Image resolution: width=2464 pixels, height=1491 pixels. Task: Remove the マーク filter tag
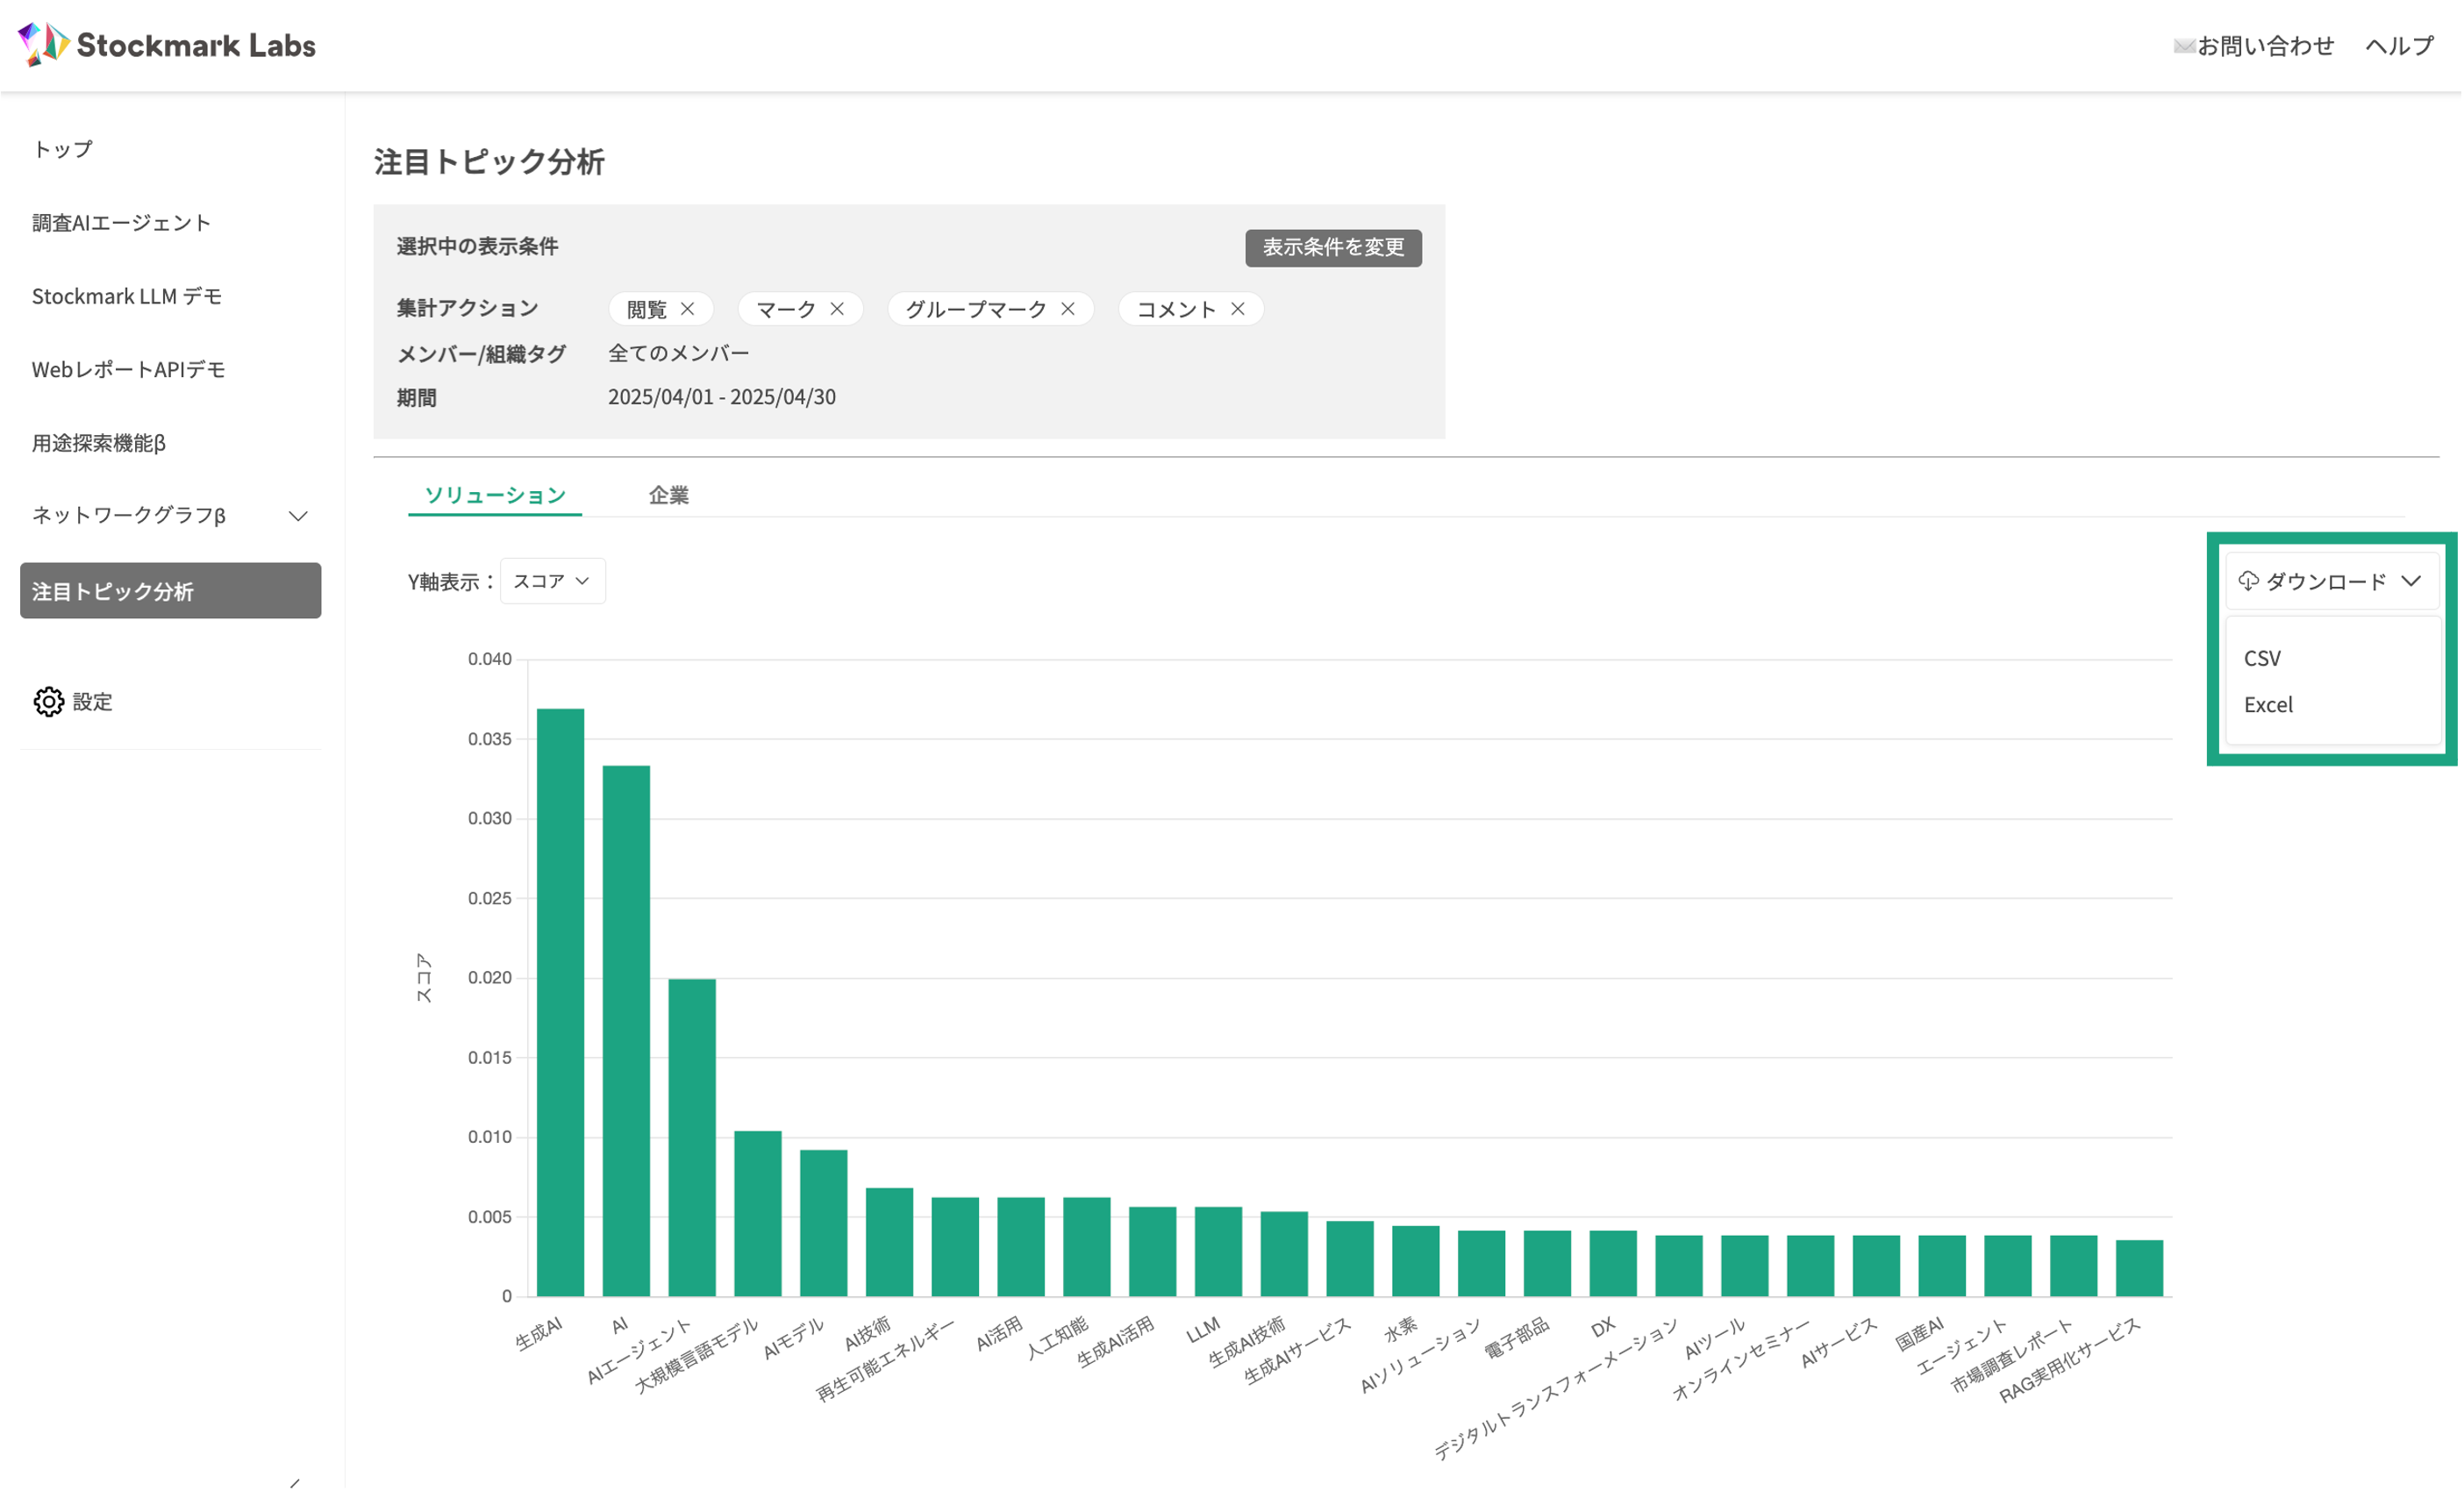(x=838, y=309)
